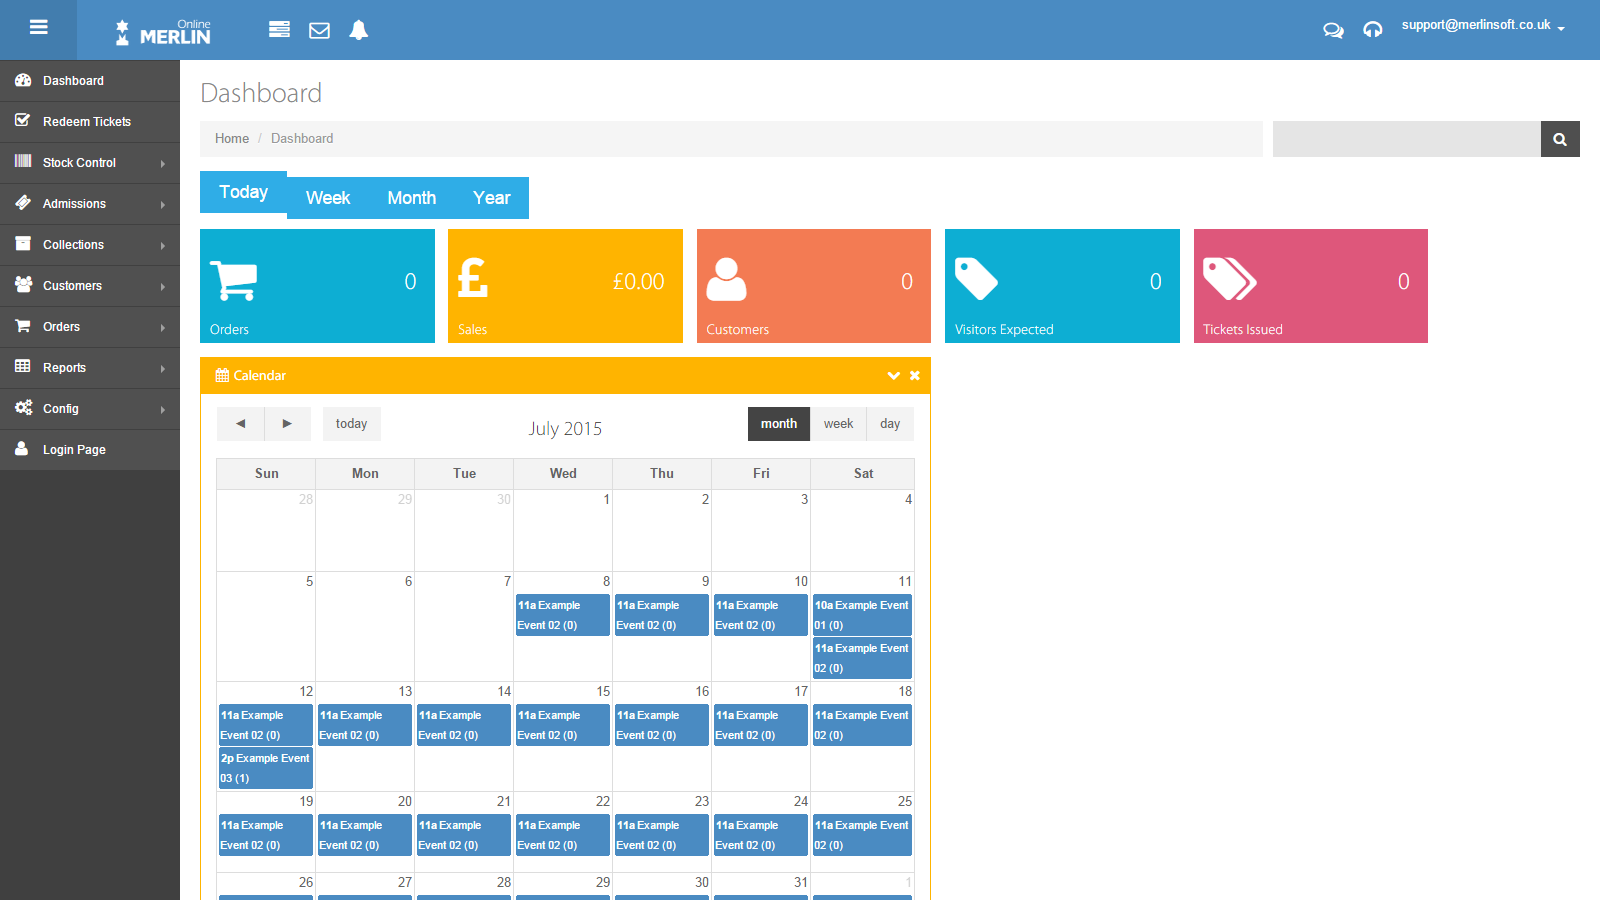
Task: Click the £0.00 Sales value
Action: [x=639, y=282]
